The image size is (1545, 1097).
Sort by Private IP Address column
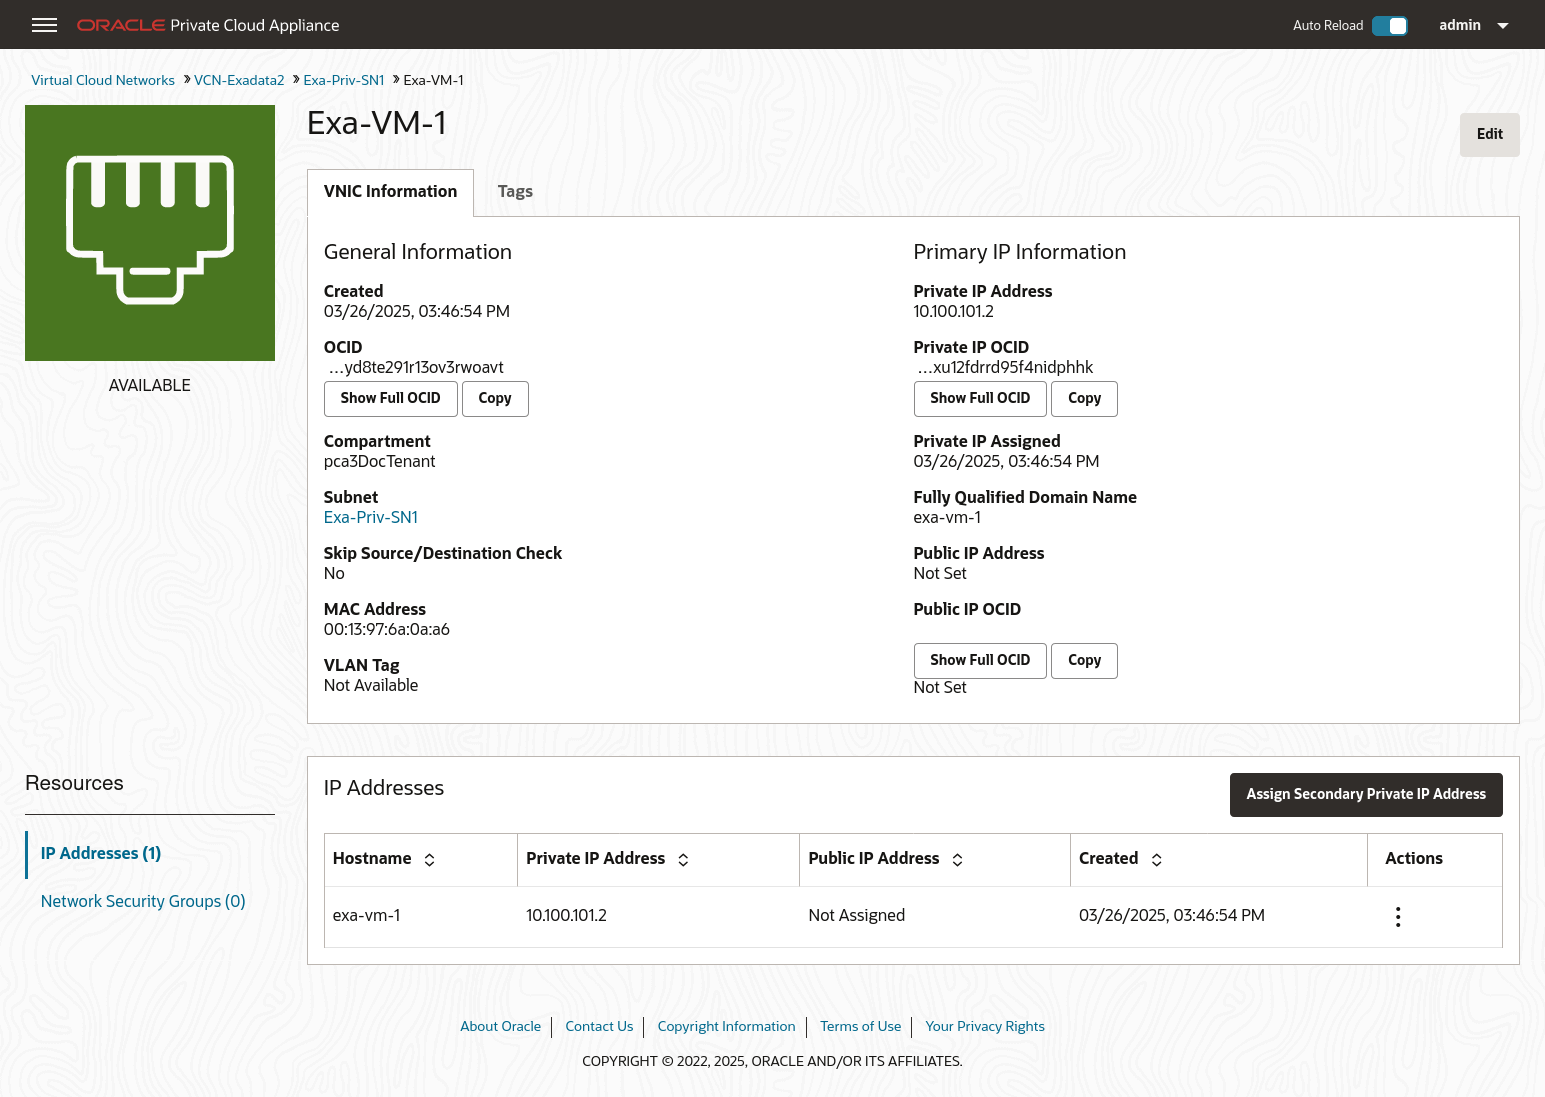click(x=683, y=859)
